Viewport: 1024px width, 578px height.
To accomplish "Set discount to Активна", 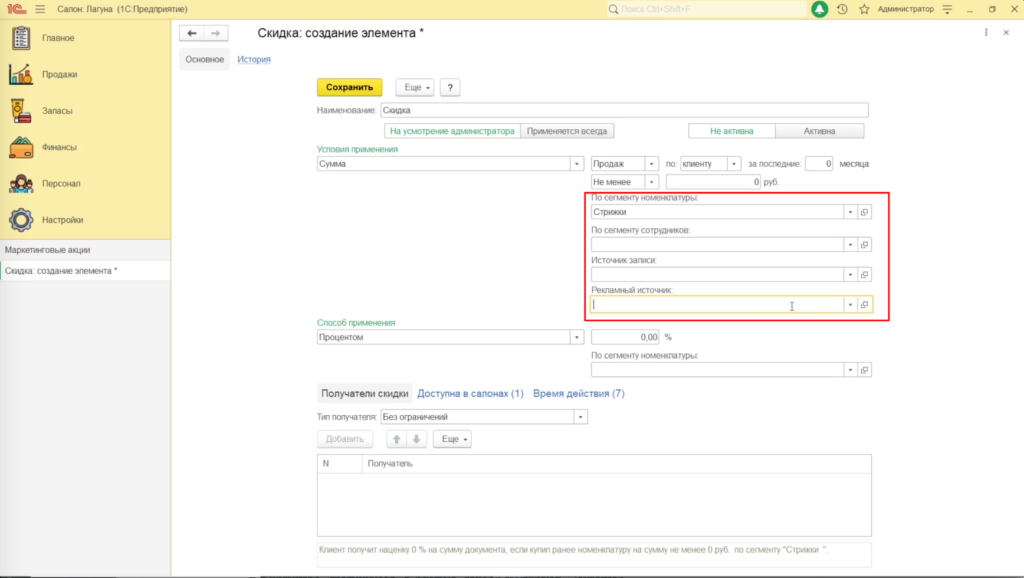I will [x=820, y=131].
